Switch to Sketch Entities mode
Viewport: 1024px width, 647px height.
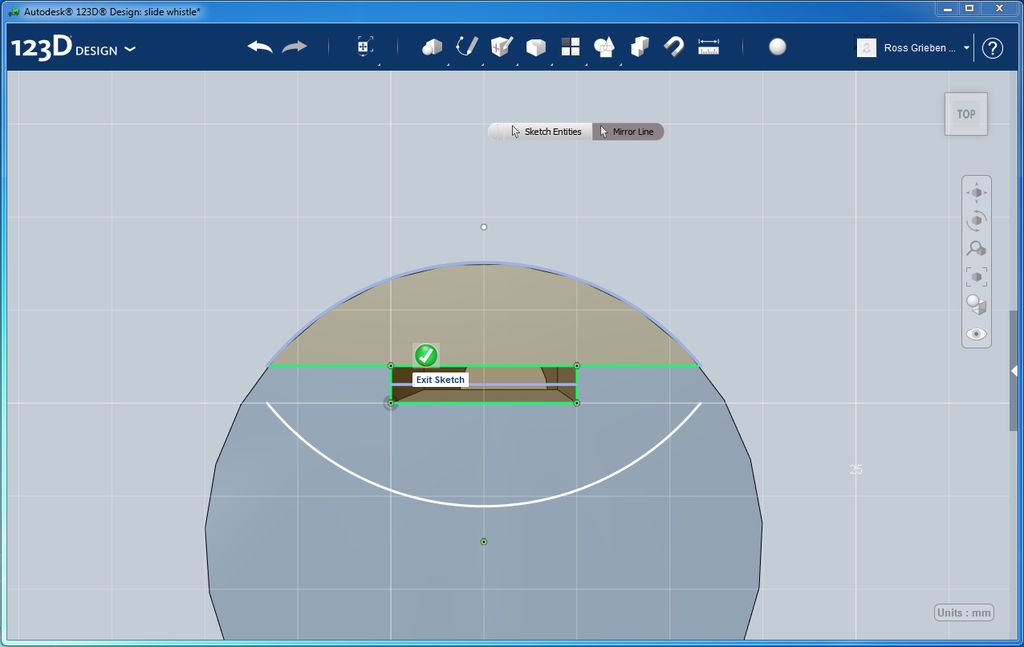point(553,131)
